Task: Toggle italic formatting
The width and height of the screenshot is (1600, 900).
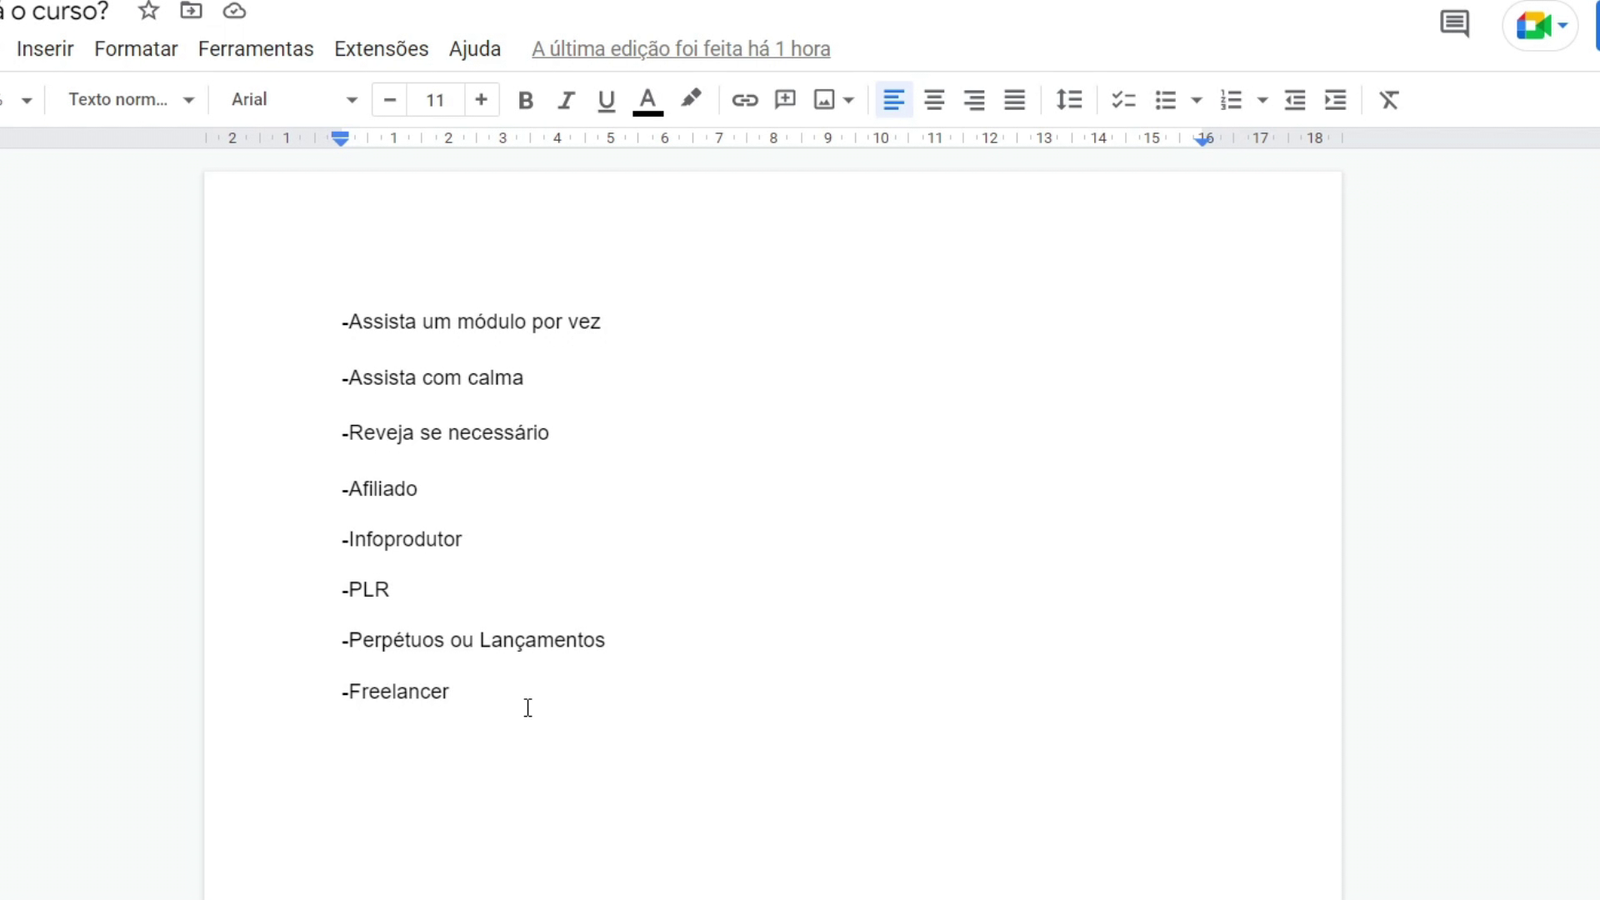Action: click(566, 100)
